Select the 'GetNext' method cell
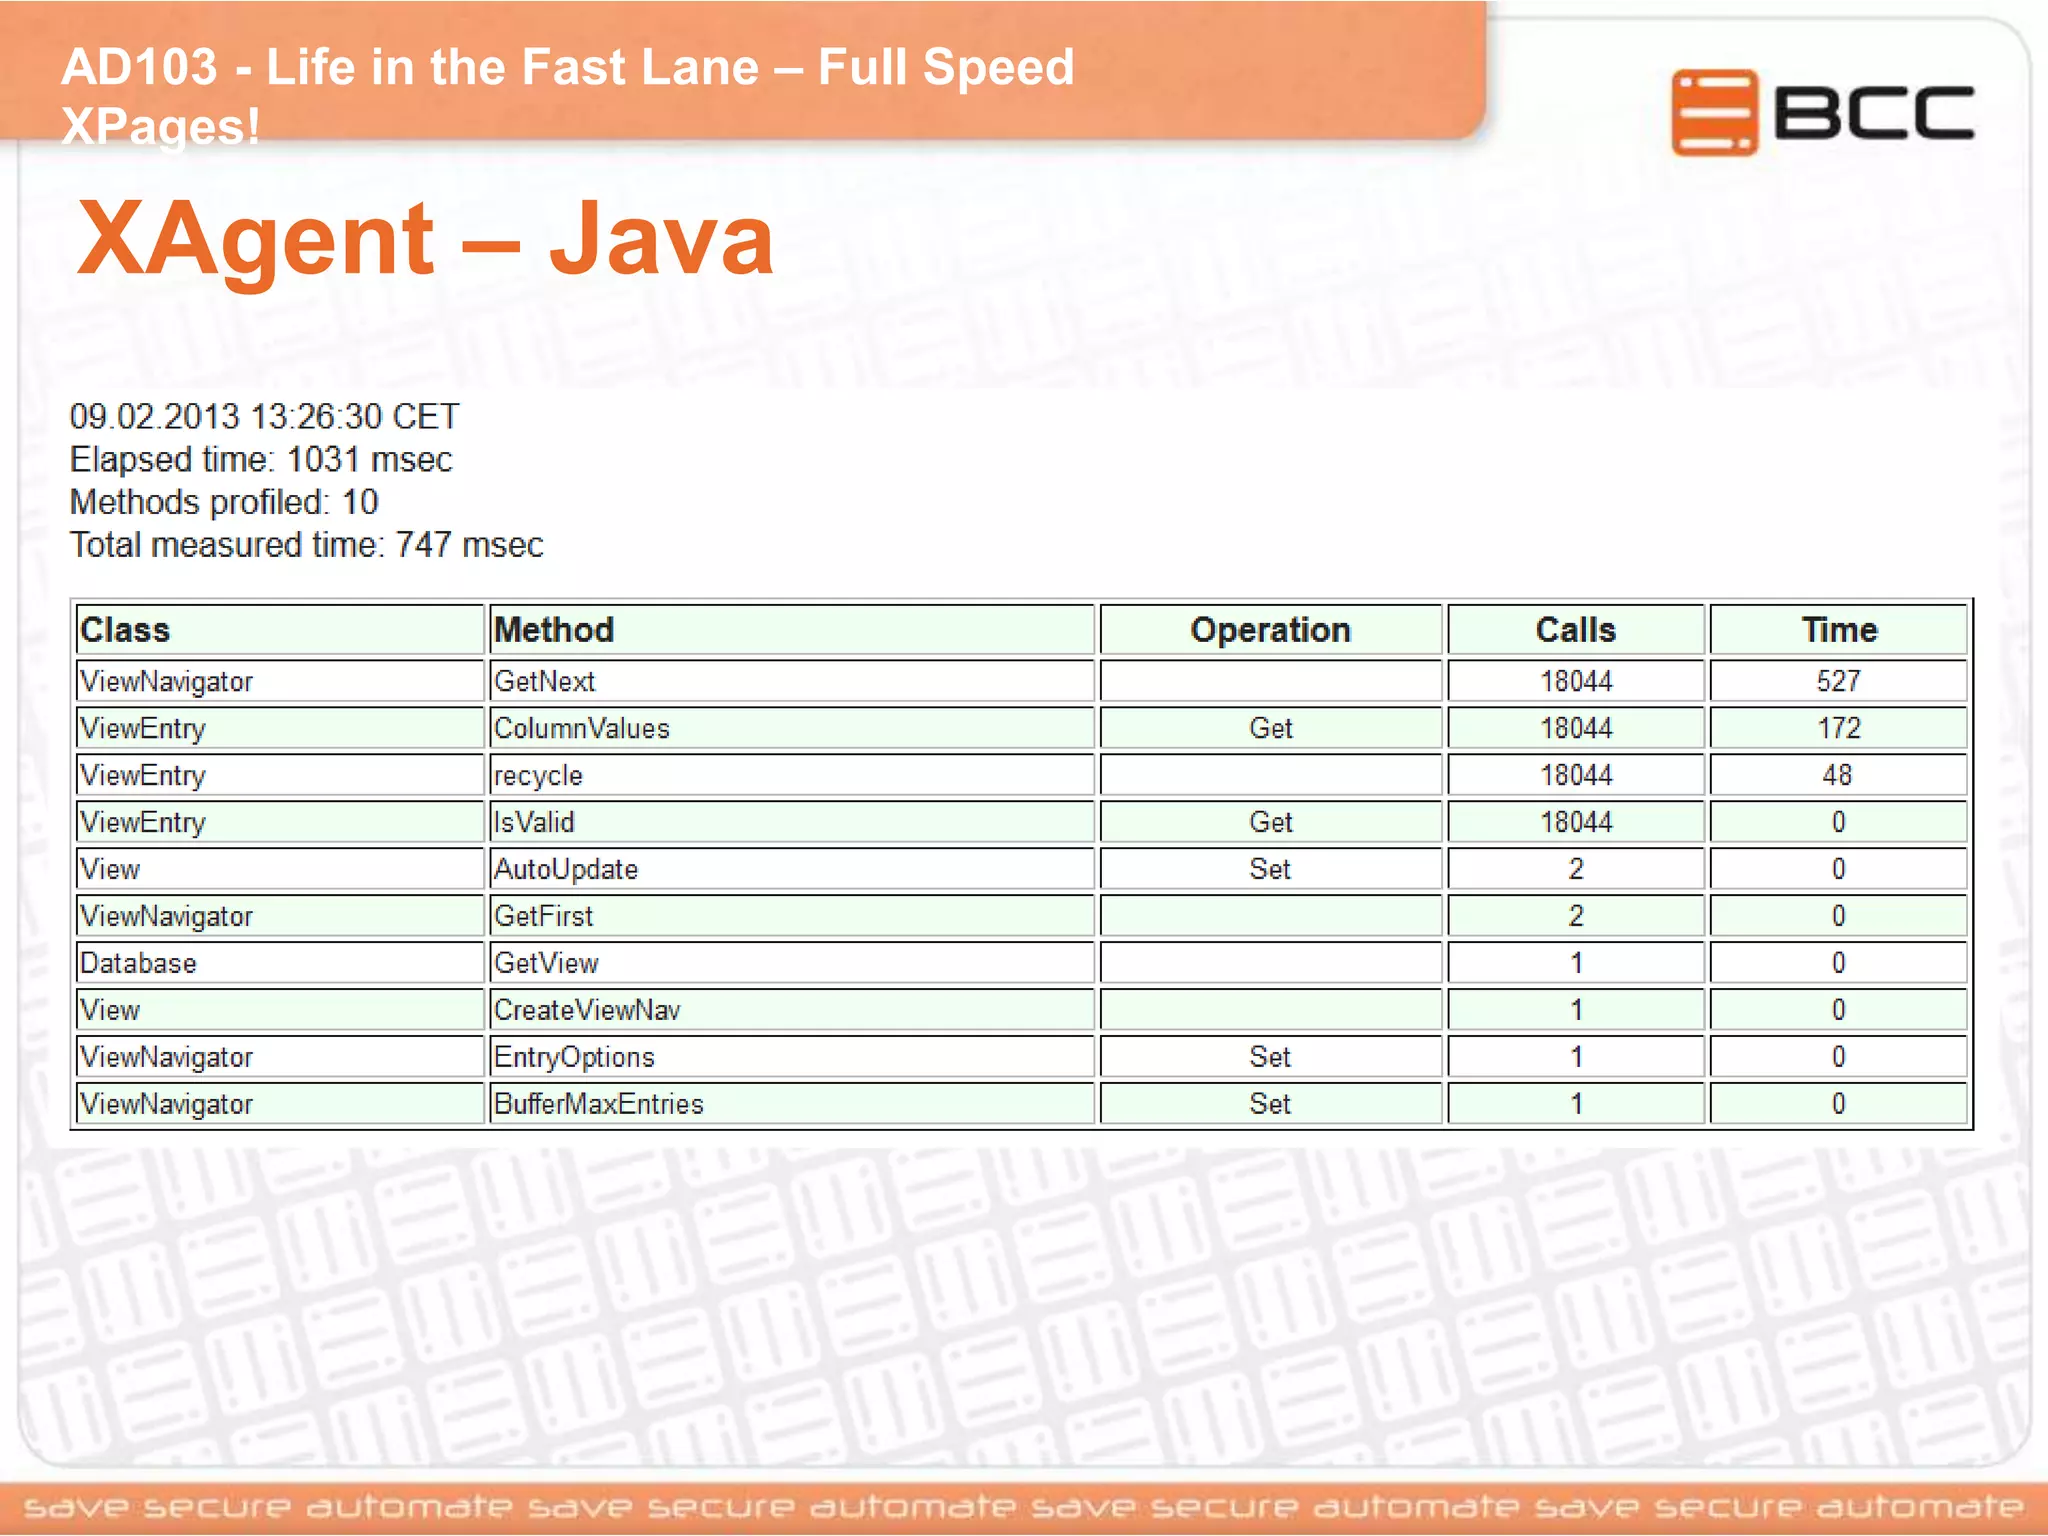The height and width of the screenshot is (1536, 2048). click(791, 681)
